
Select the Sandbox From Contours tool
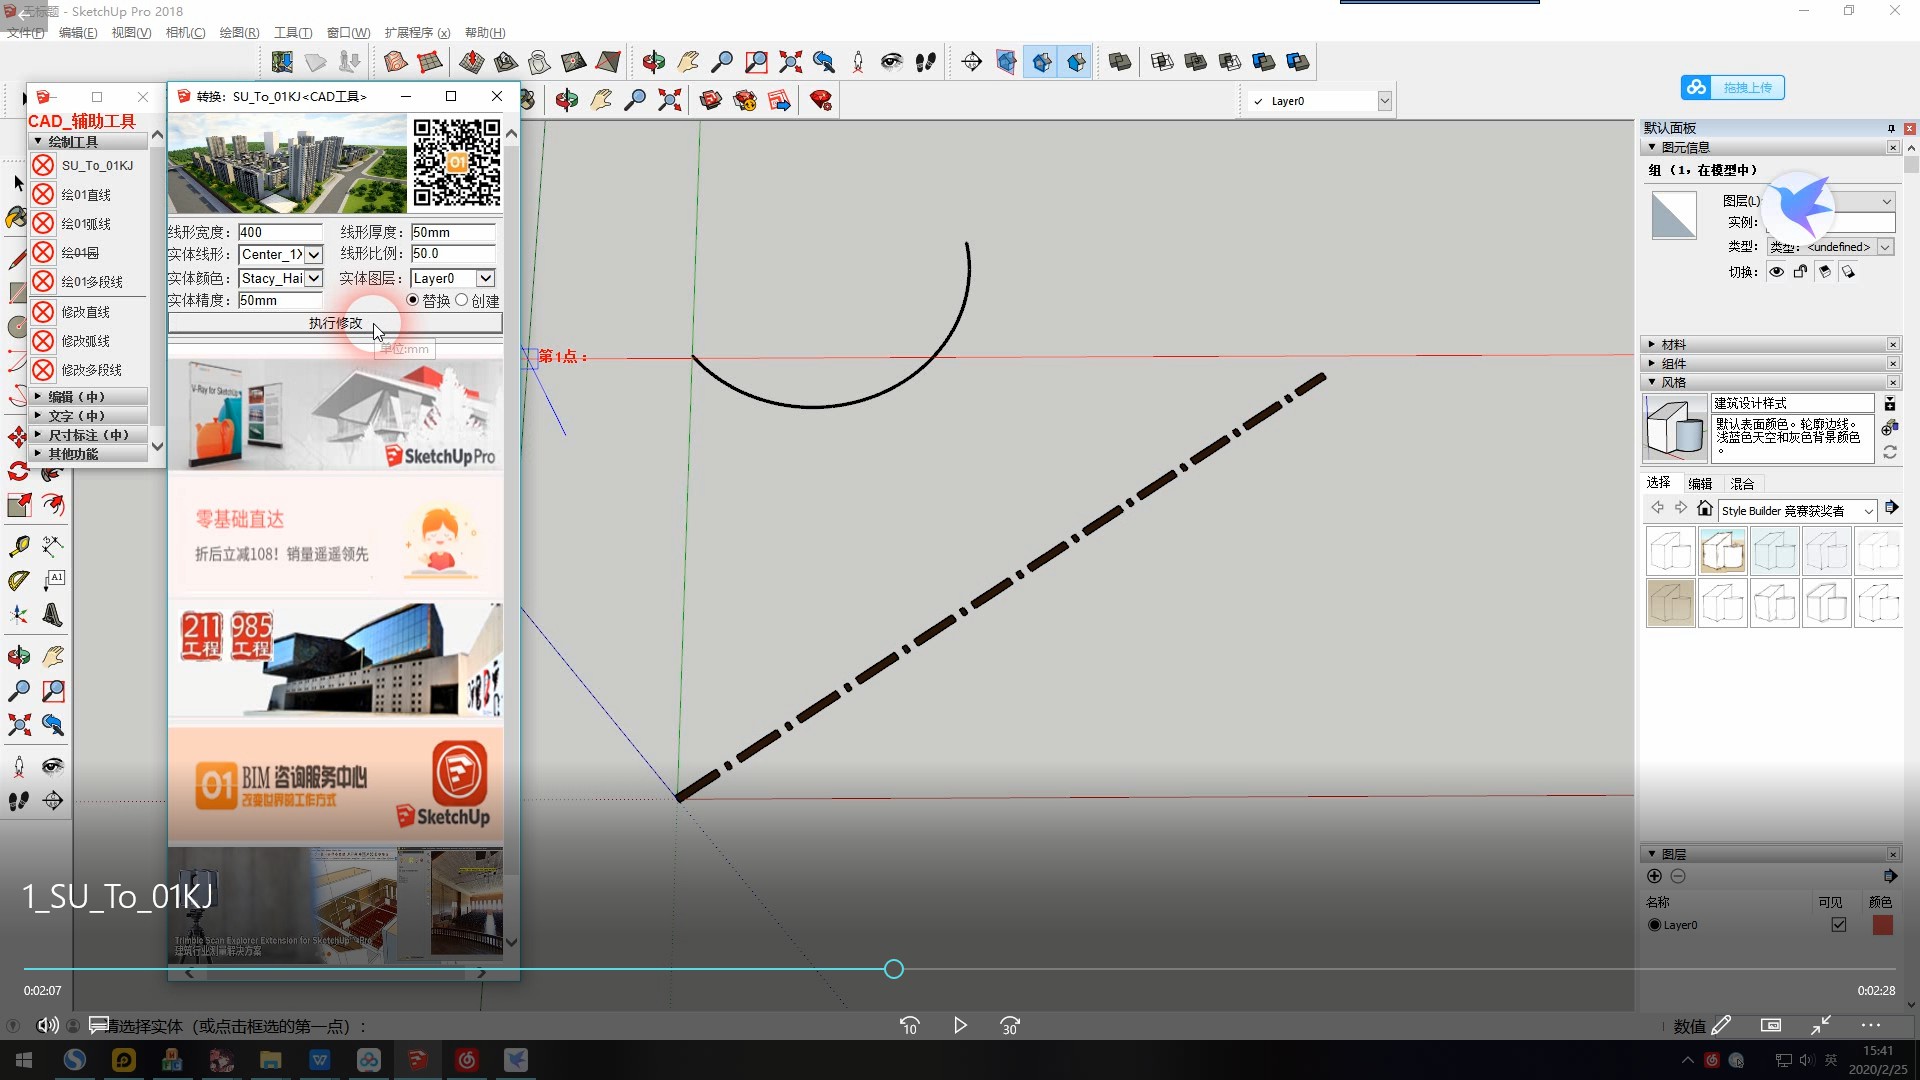(x=396, y=62)
